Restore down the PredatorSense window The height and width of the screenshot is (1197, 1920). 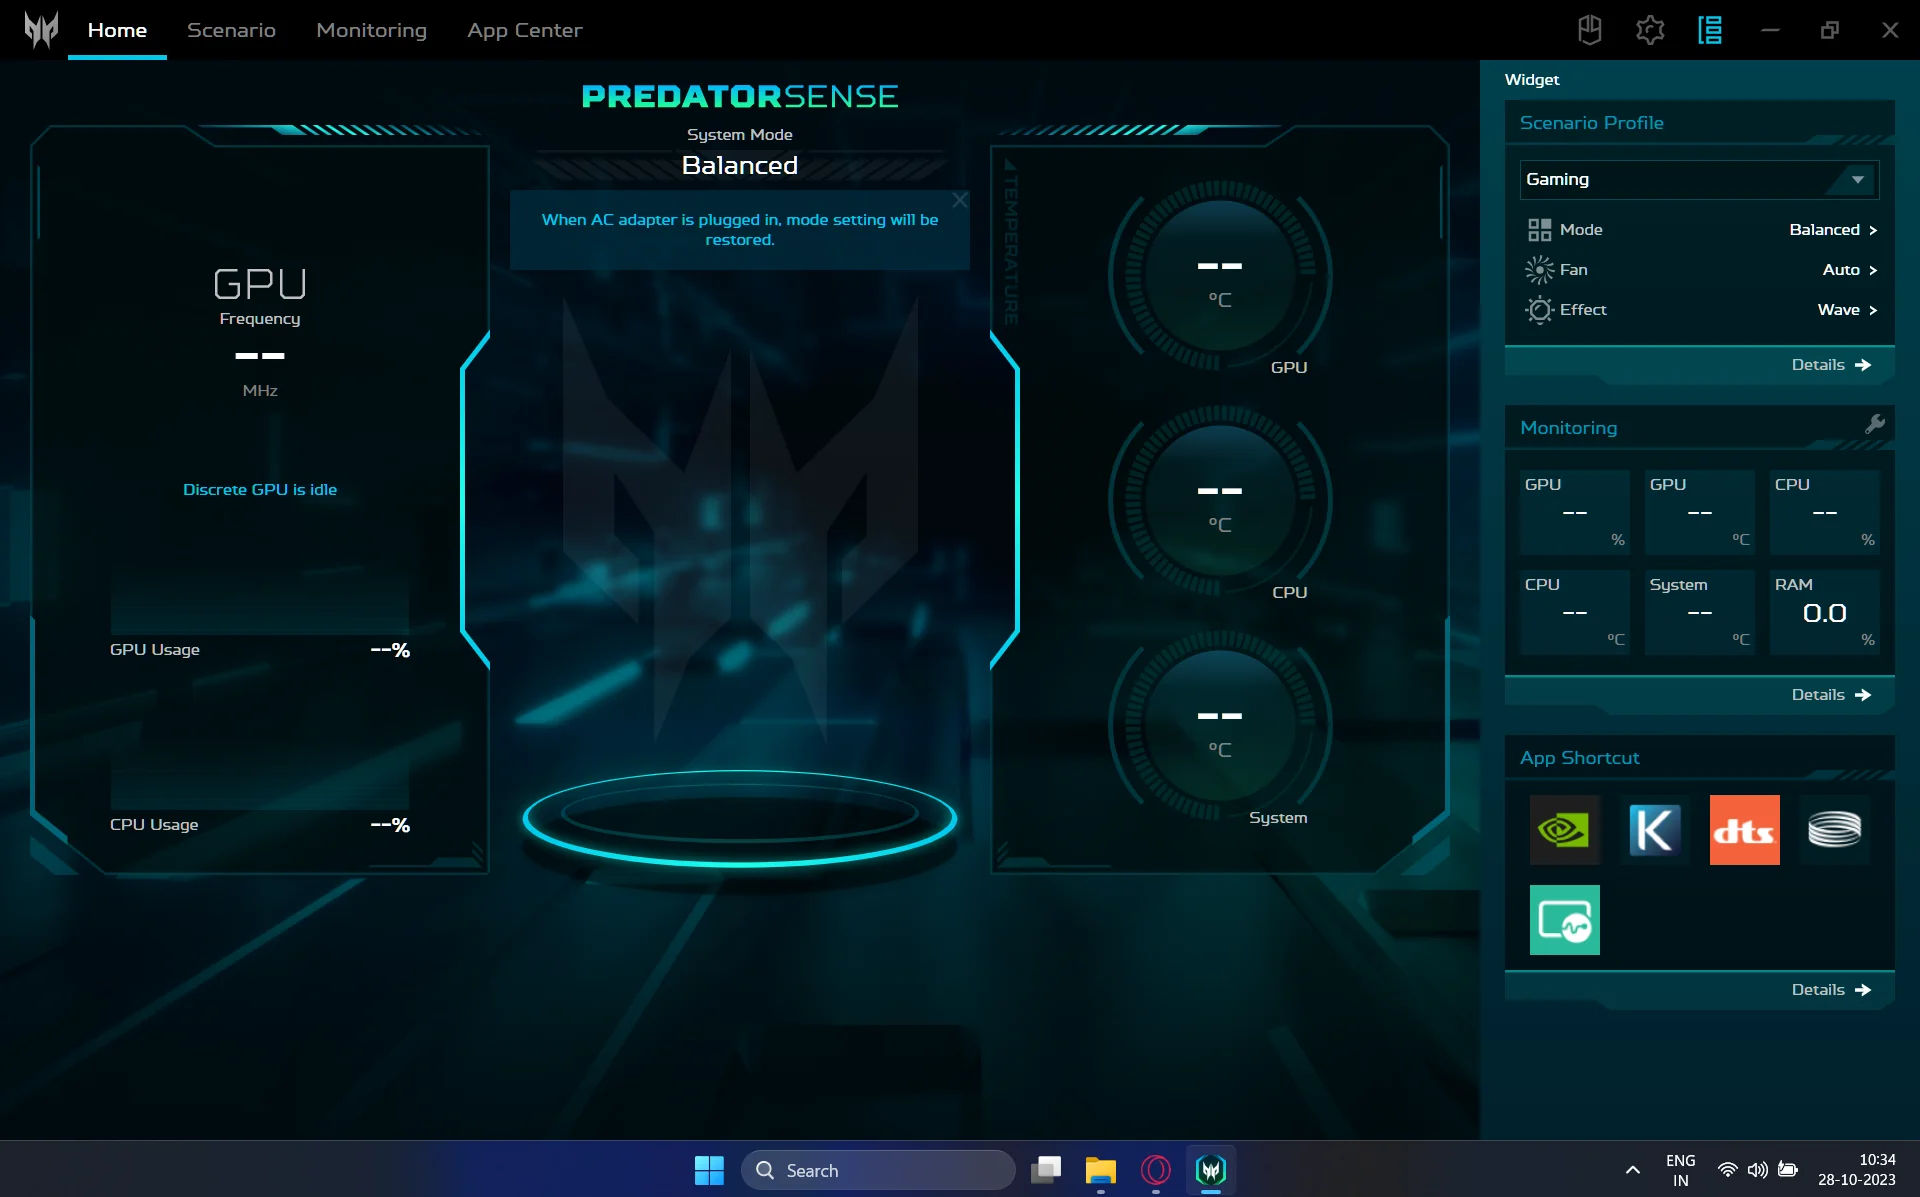click(x=1830, y=30)
